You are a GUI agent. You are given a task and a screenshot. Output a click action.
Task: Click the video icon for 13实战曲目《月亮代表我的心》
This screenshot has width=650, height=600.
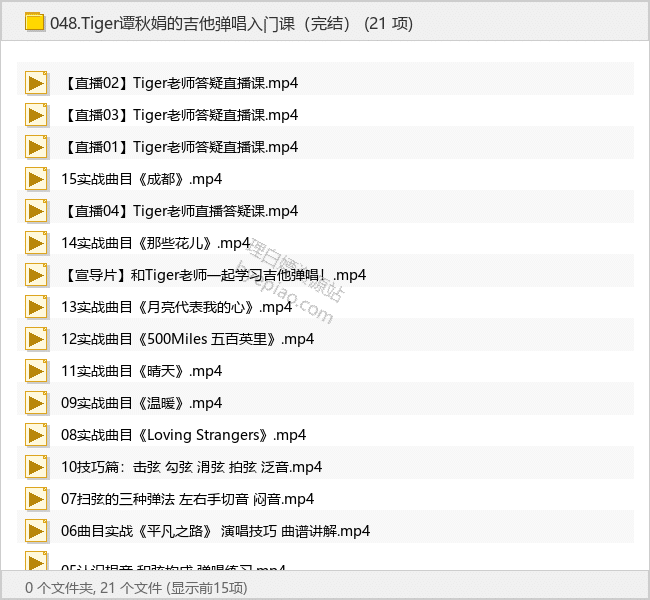coord(36,307)
